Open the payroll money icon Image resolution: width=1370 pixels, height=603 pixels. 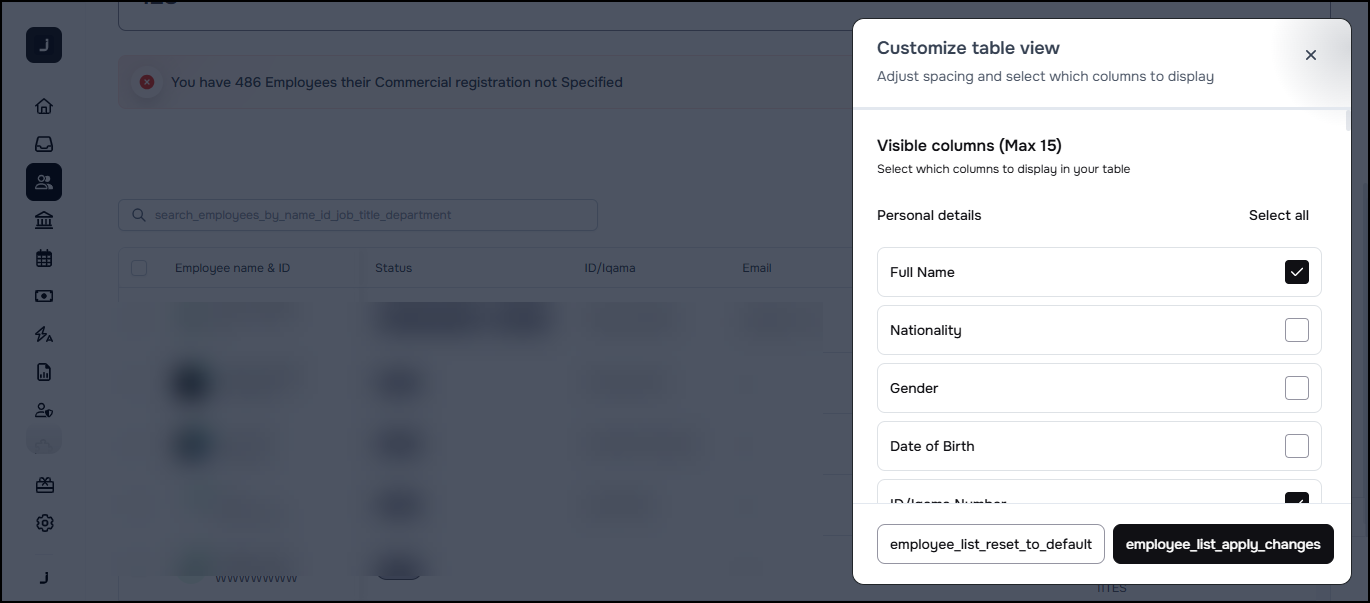[44, 296]
